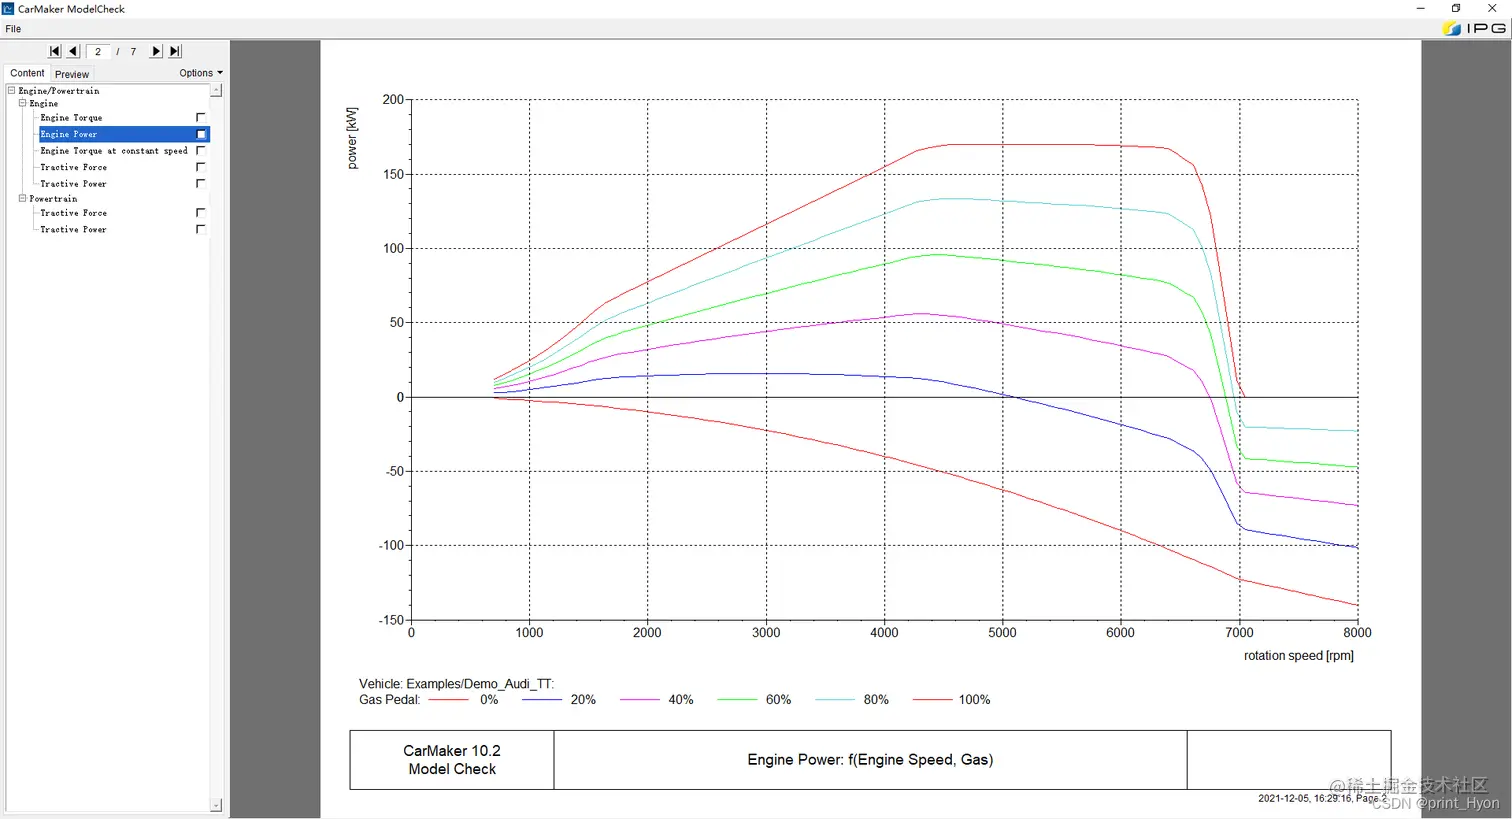
Task: Close the CarMaker ModelCheck window
Action: tap(1492, 8)
